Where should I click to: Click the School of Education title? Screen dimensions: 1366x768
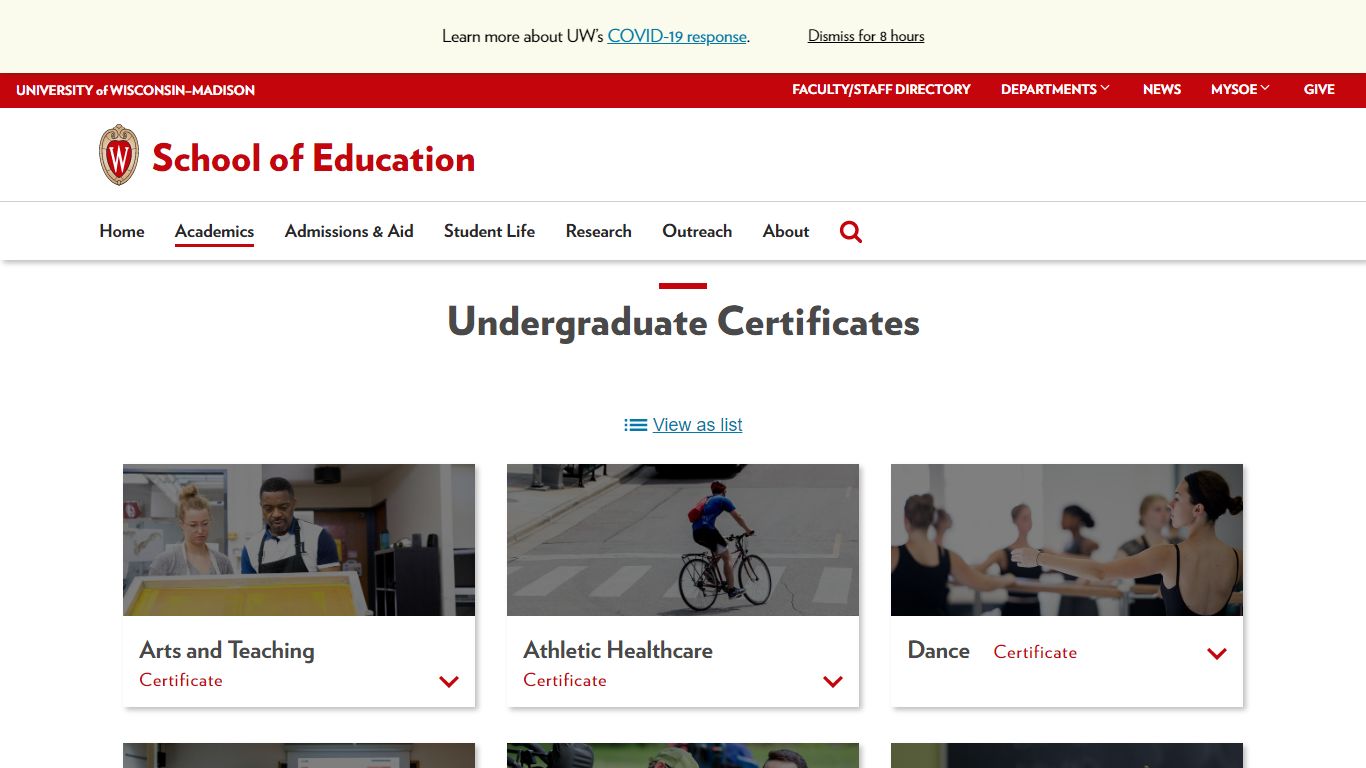pos(313,158)
